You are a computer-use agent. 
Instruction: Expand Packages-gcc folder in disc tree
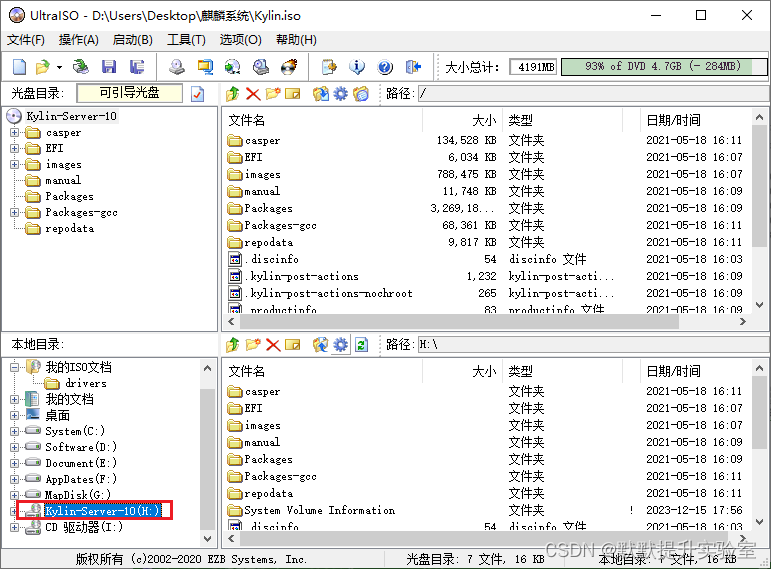coord(14,212)
